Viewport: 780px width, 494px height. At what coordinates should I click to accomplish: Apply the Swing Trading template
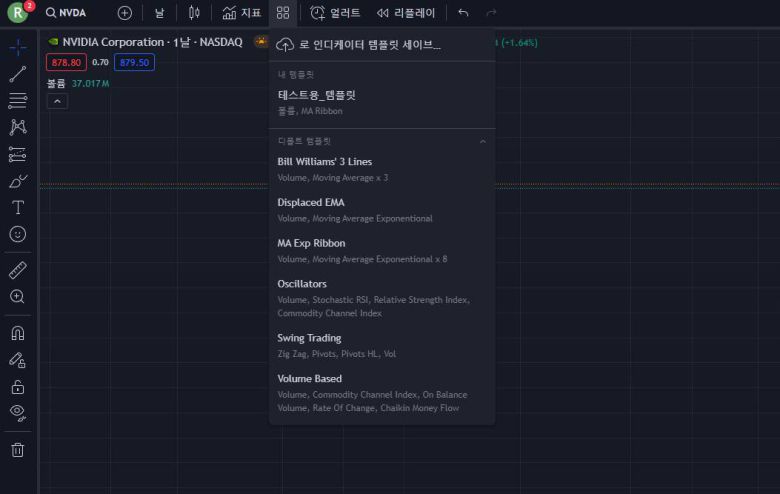click(x=382, y=345)
